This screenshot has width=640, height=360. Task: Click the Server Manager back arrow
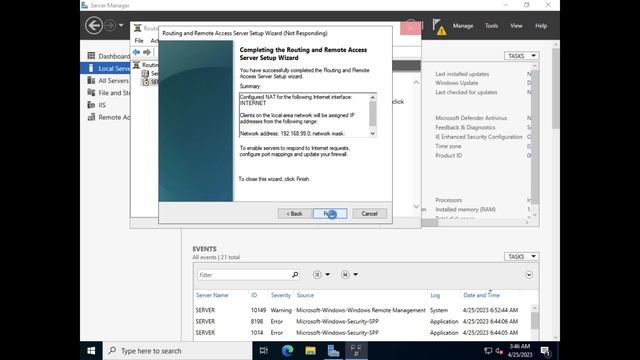point(93,26)
